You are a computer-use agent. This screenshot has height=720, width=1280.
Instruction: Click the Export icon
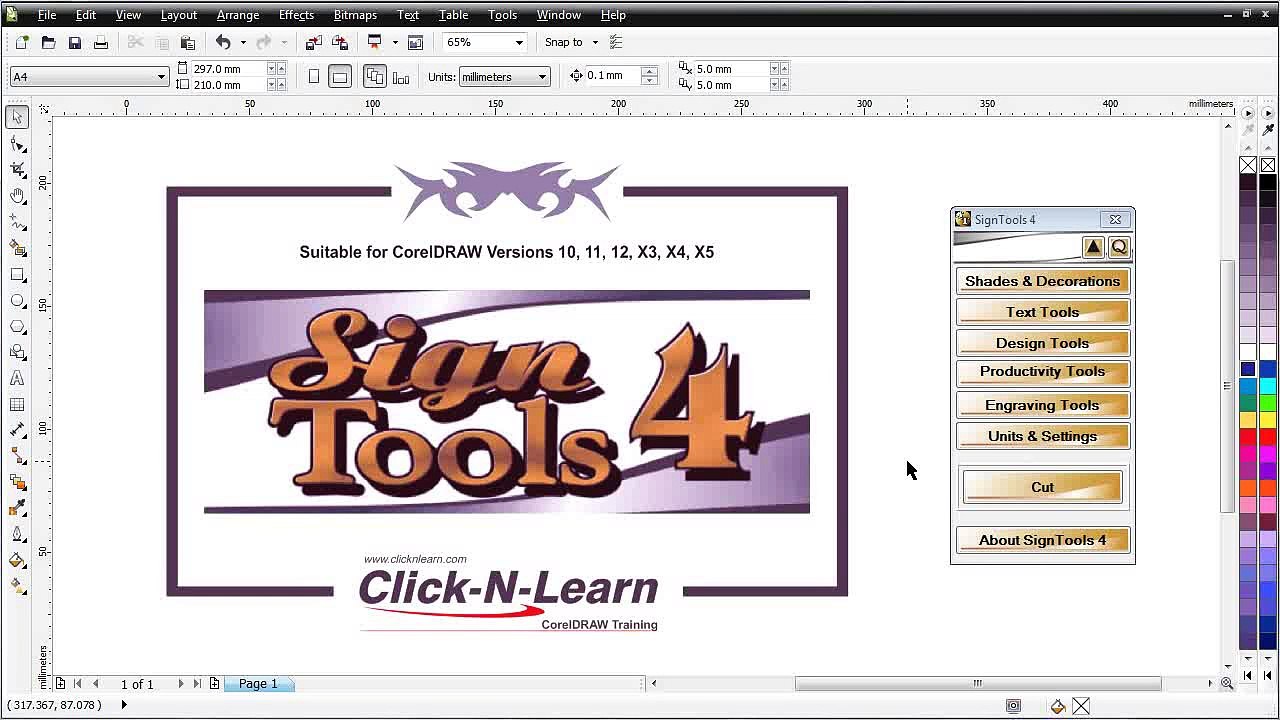click(x=339, y=42)
